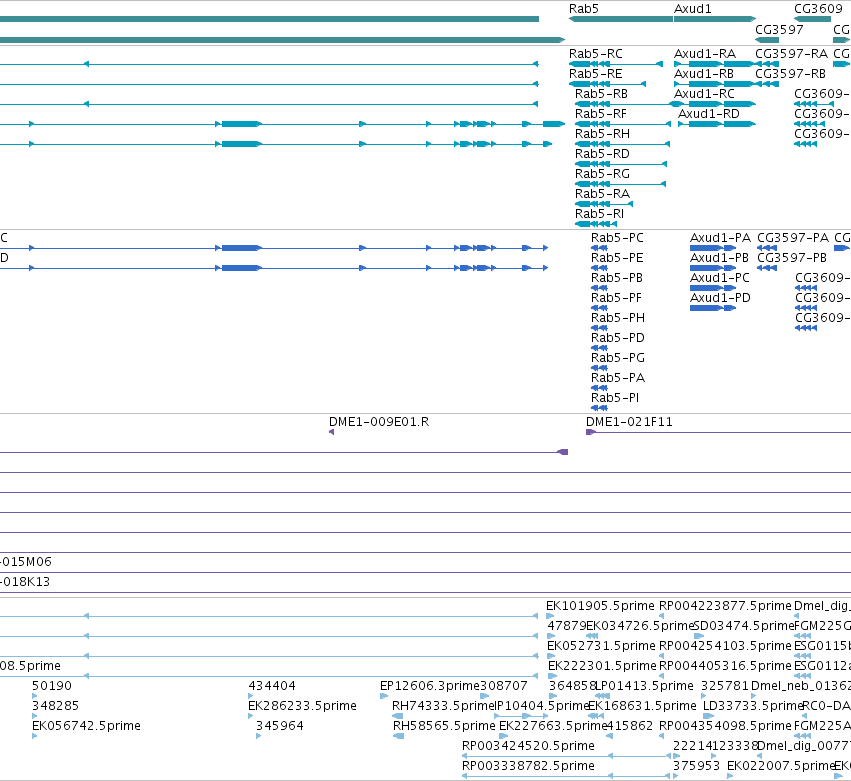Select protein Axud1-PD
The height and width of the screenshot is (781, 851).
(720, 298)
